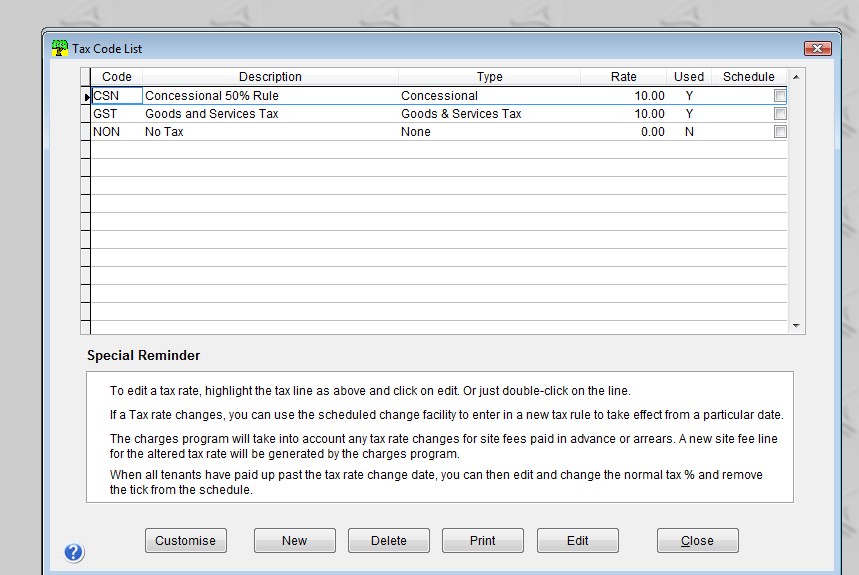Open the Edit button for selected tax

(577, 540)
